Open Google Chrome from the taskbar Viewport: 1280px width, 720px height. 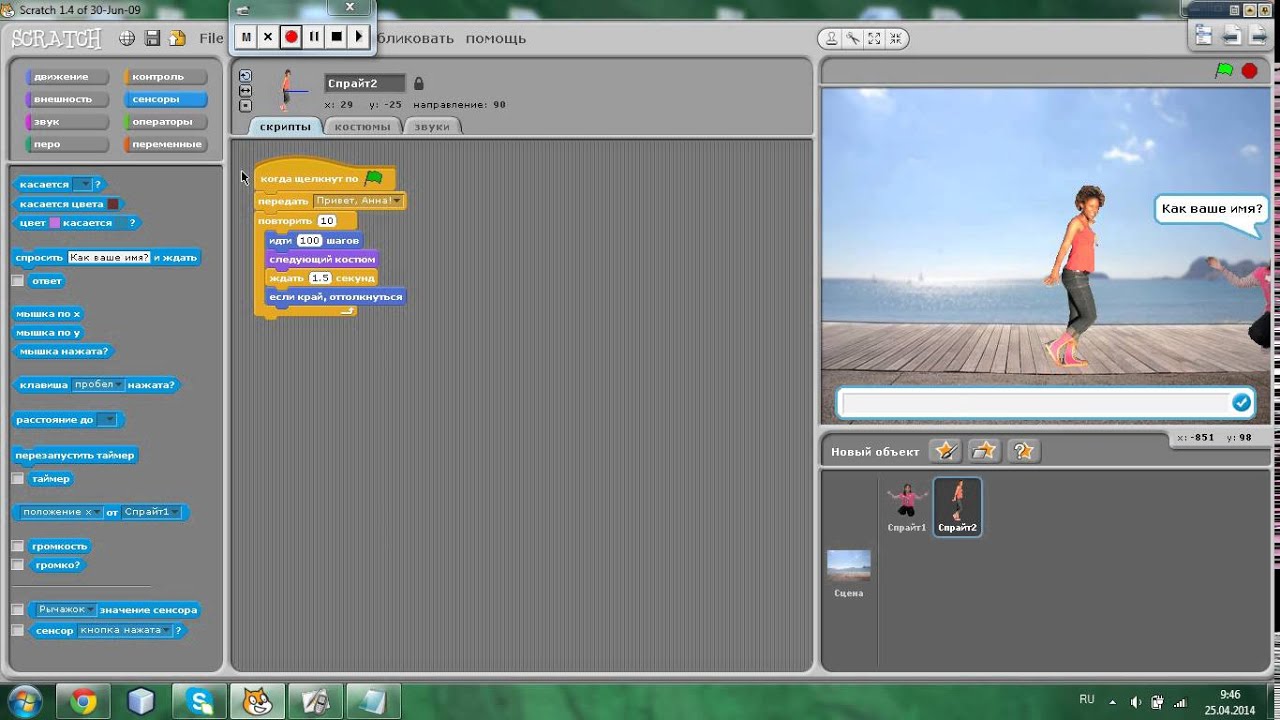tap(84, 702)
